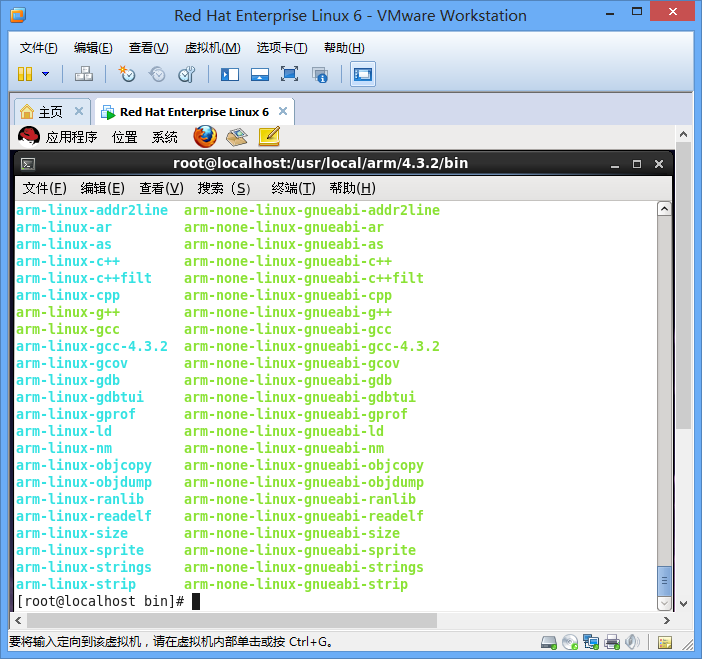Click the message log status icon
The width and height of the screenshot is (702, 659).
point(665,642)
